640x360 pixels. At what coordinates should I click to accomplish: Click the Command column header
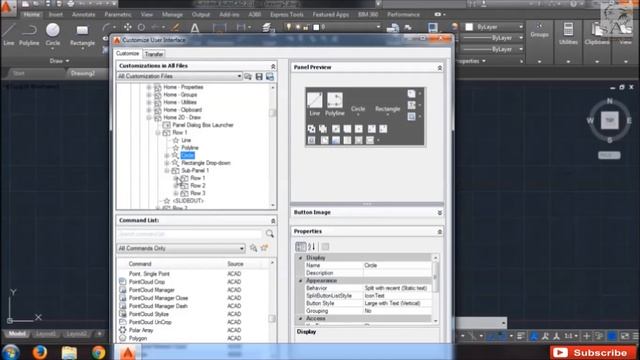[140, 264]
